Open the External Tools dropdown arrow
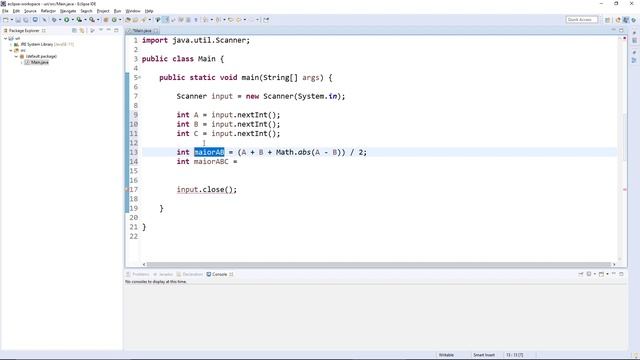 pos(98,20)
